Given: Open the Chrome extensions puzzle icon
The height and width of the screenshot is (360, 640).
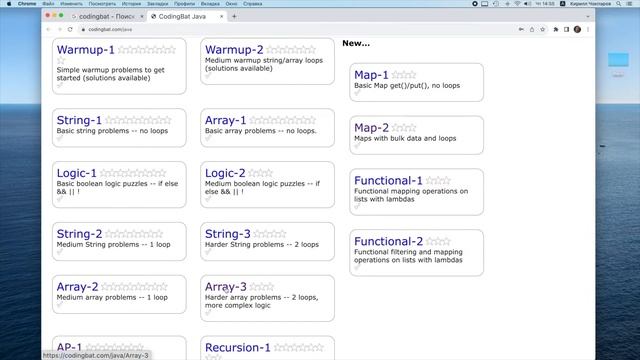Looking at the screenshot, I should 556,29.
